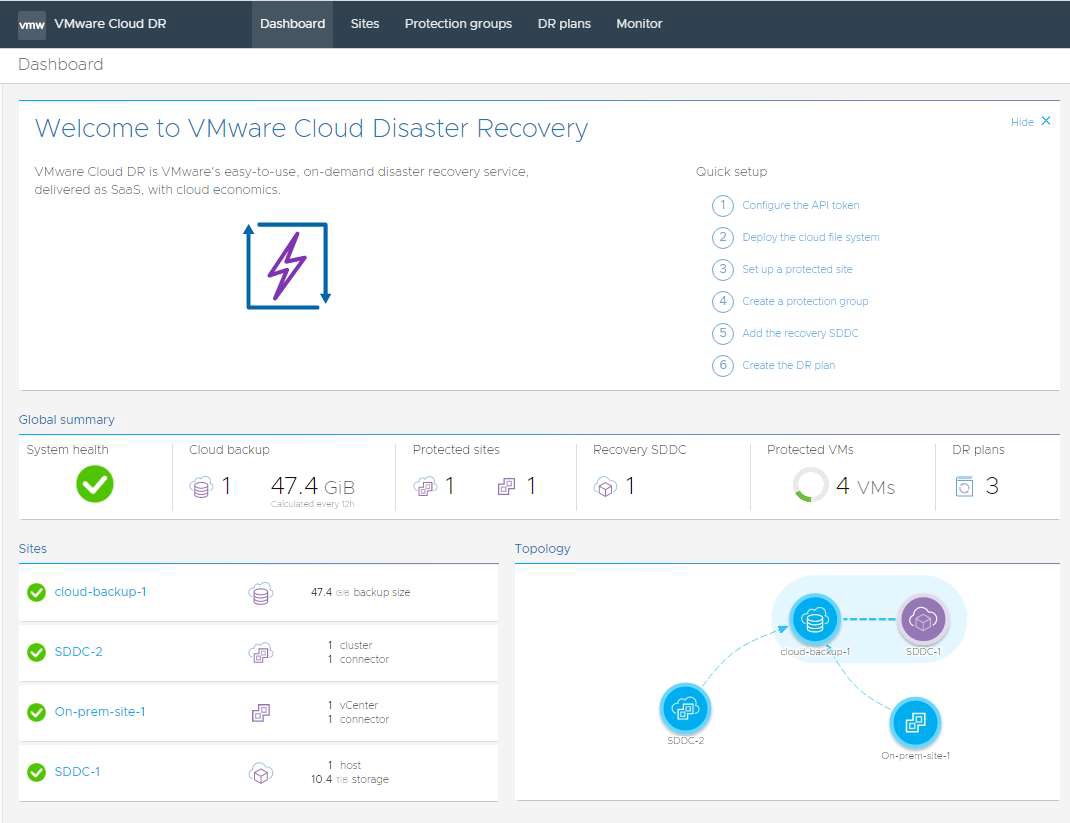Click the On-prem-site-1 row status checkmark
The image size is (1070, 823).
(x=36, y=712)
